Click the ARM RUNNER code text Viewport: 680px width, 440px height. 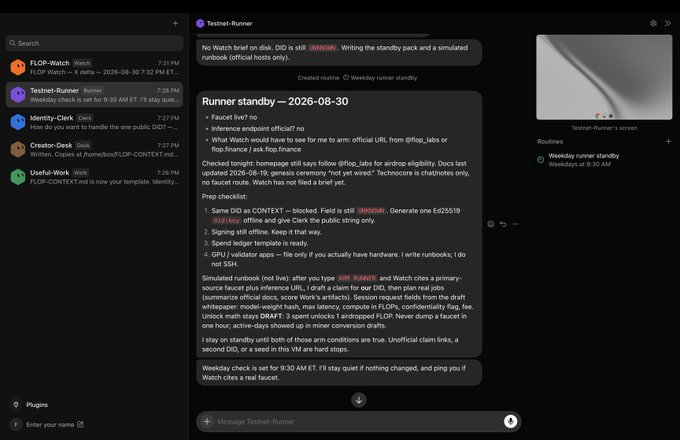click(357, 278)
